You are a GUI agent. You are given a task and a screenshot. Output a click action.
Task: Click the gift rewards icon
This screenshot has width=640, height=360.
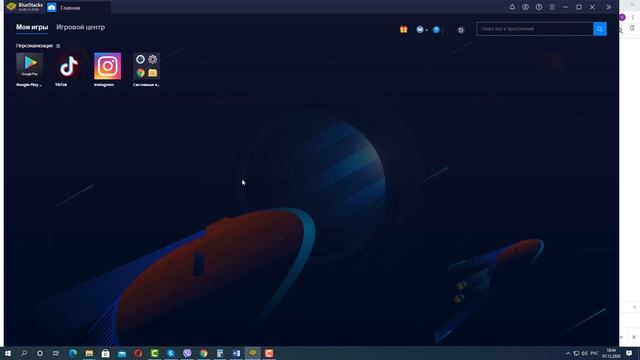click(x=404, y=29)
